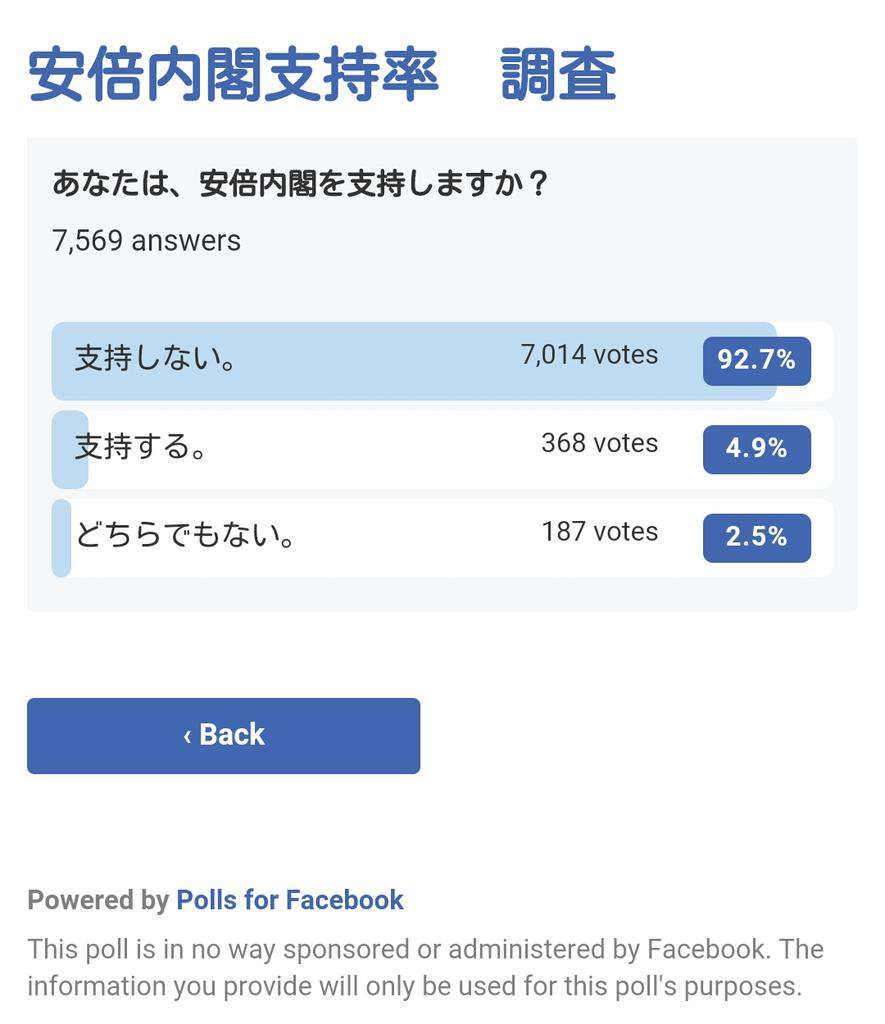Click the 7,014 votes count
Screen dimensions: 885x1024
point(589,355)
